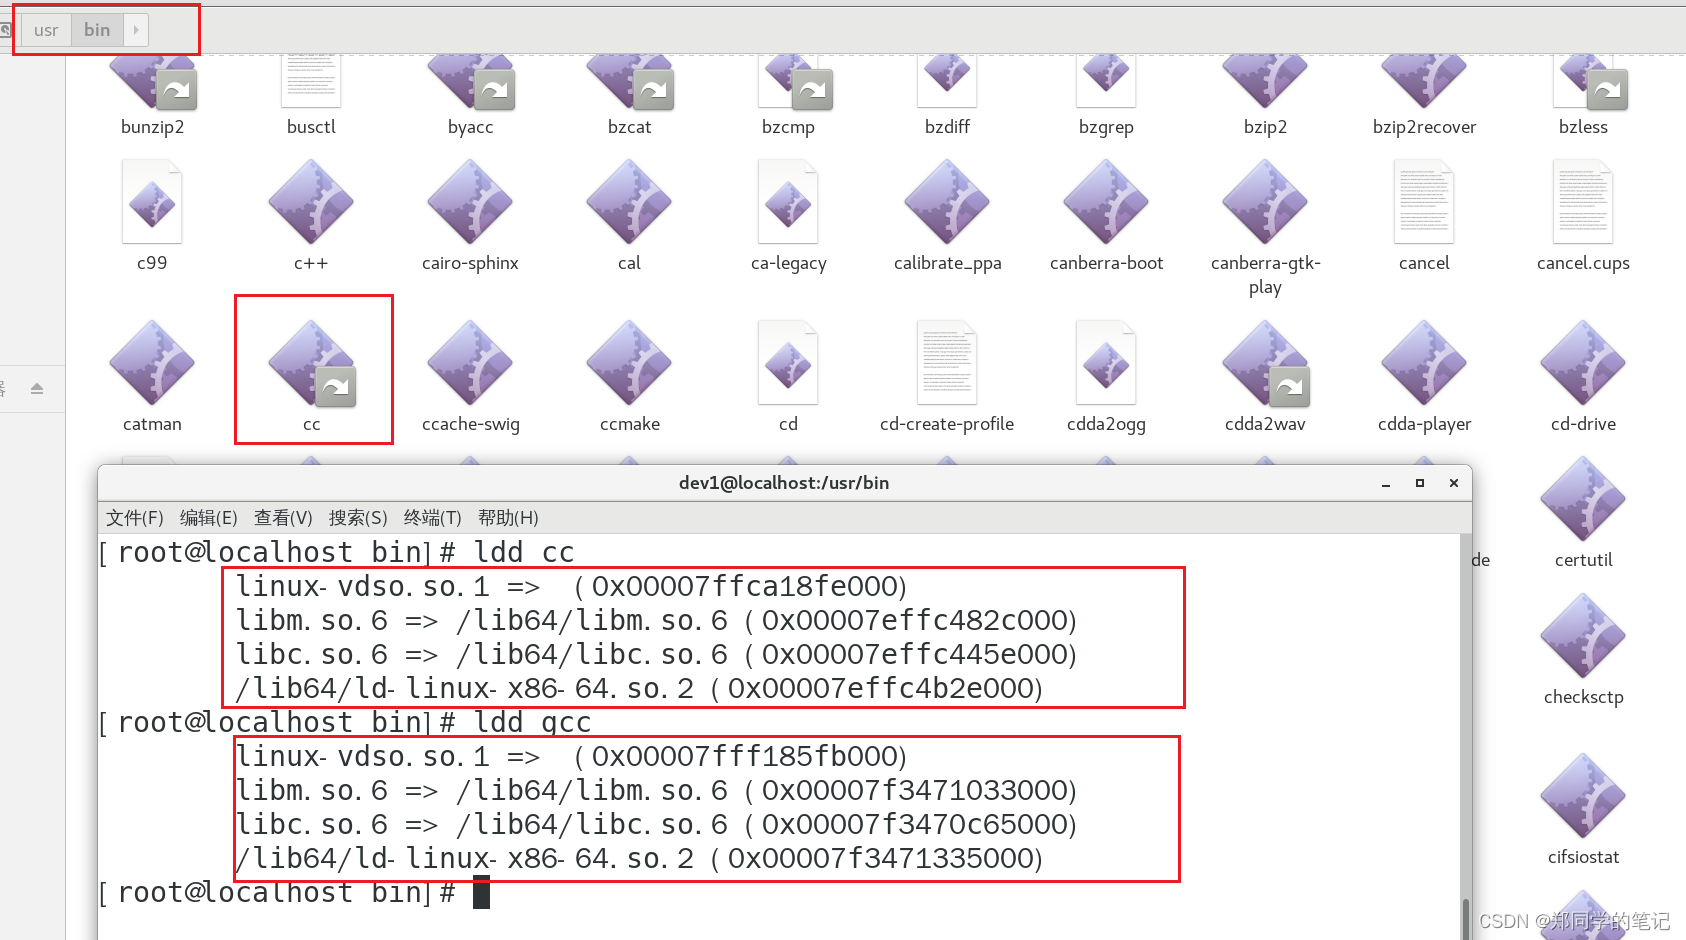The height and width of the screenshot is (940, 1686).
Task: Minimize the terminal window
Action: pos(1386,483)
